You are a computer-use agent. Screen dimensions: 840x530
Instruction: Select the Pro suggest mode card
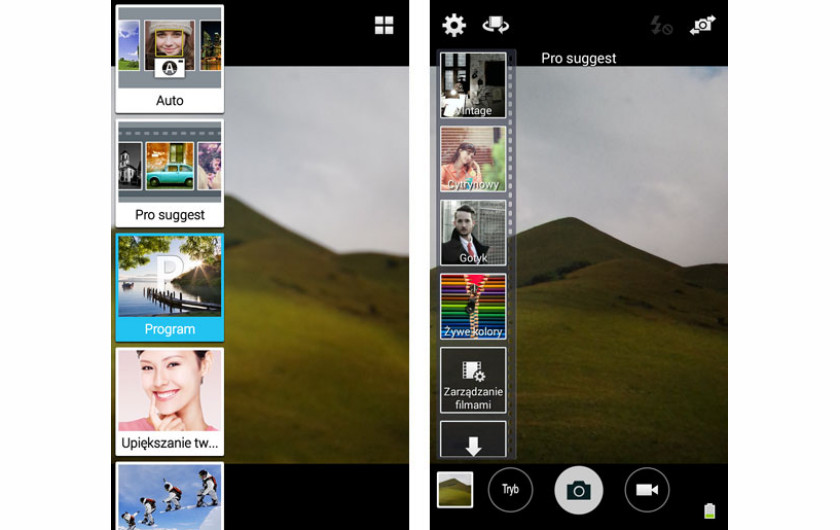(x=170, y=174)
